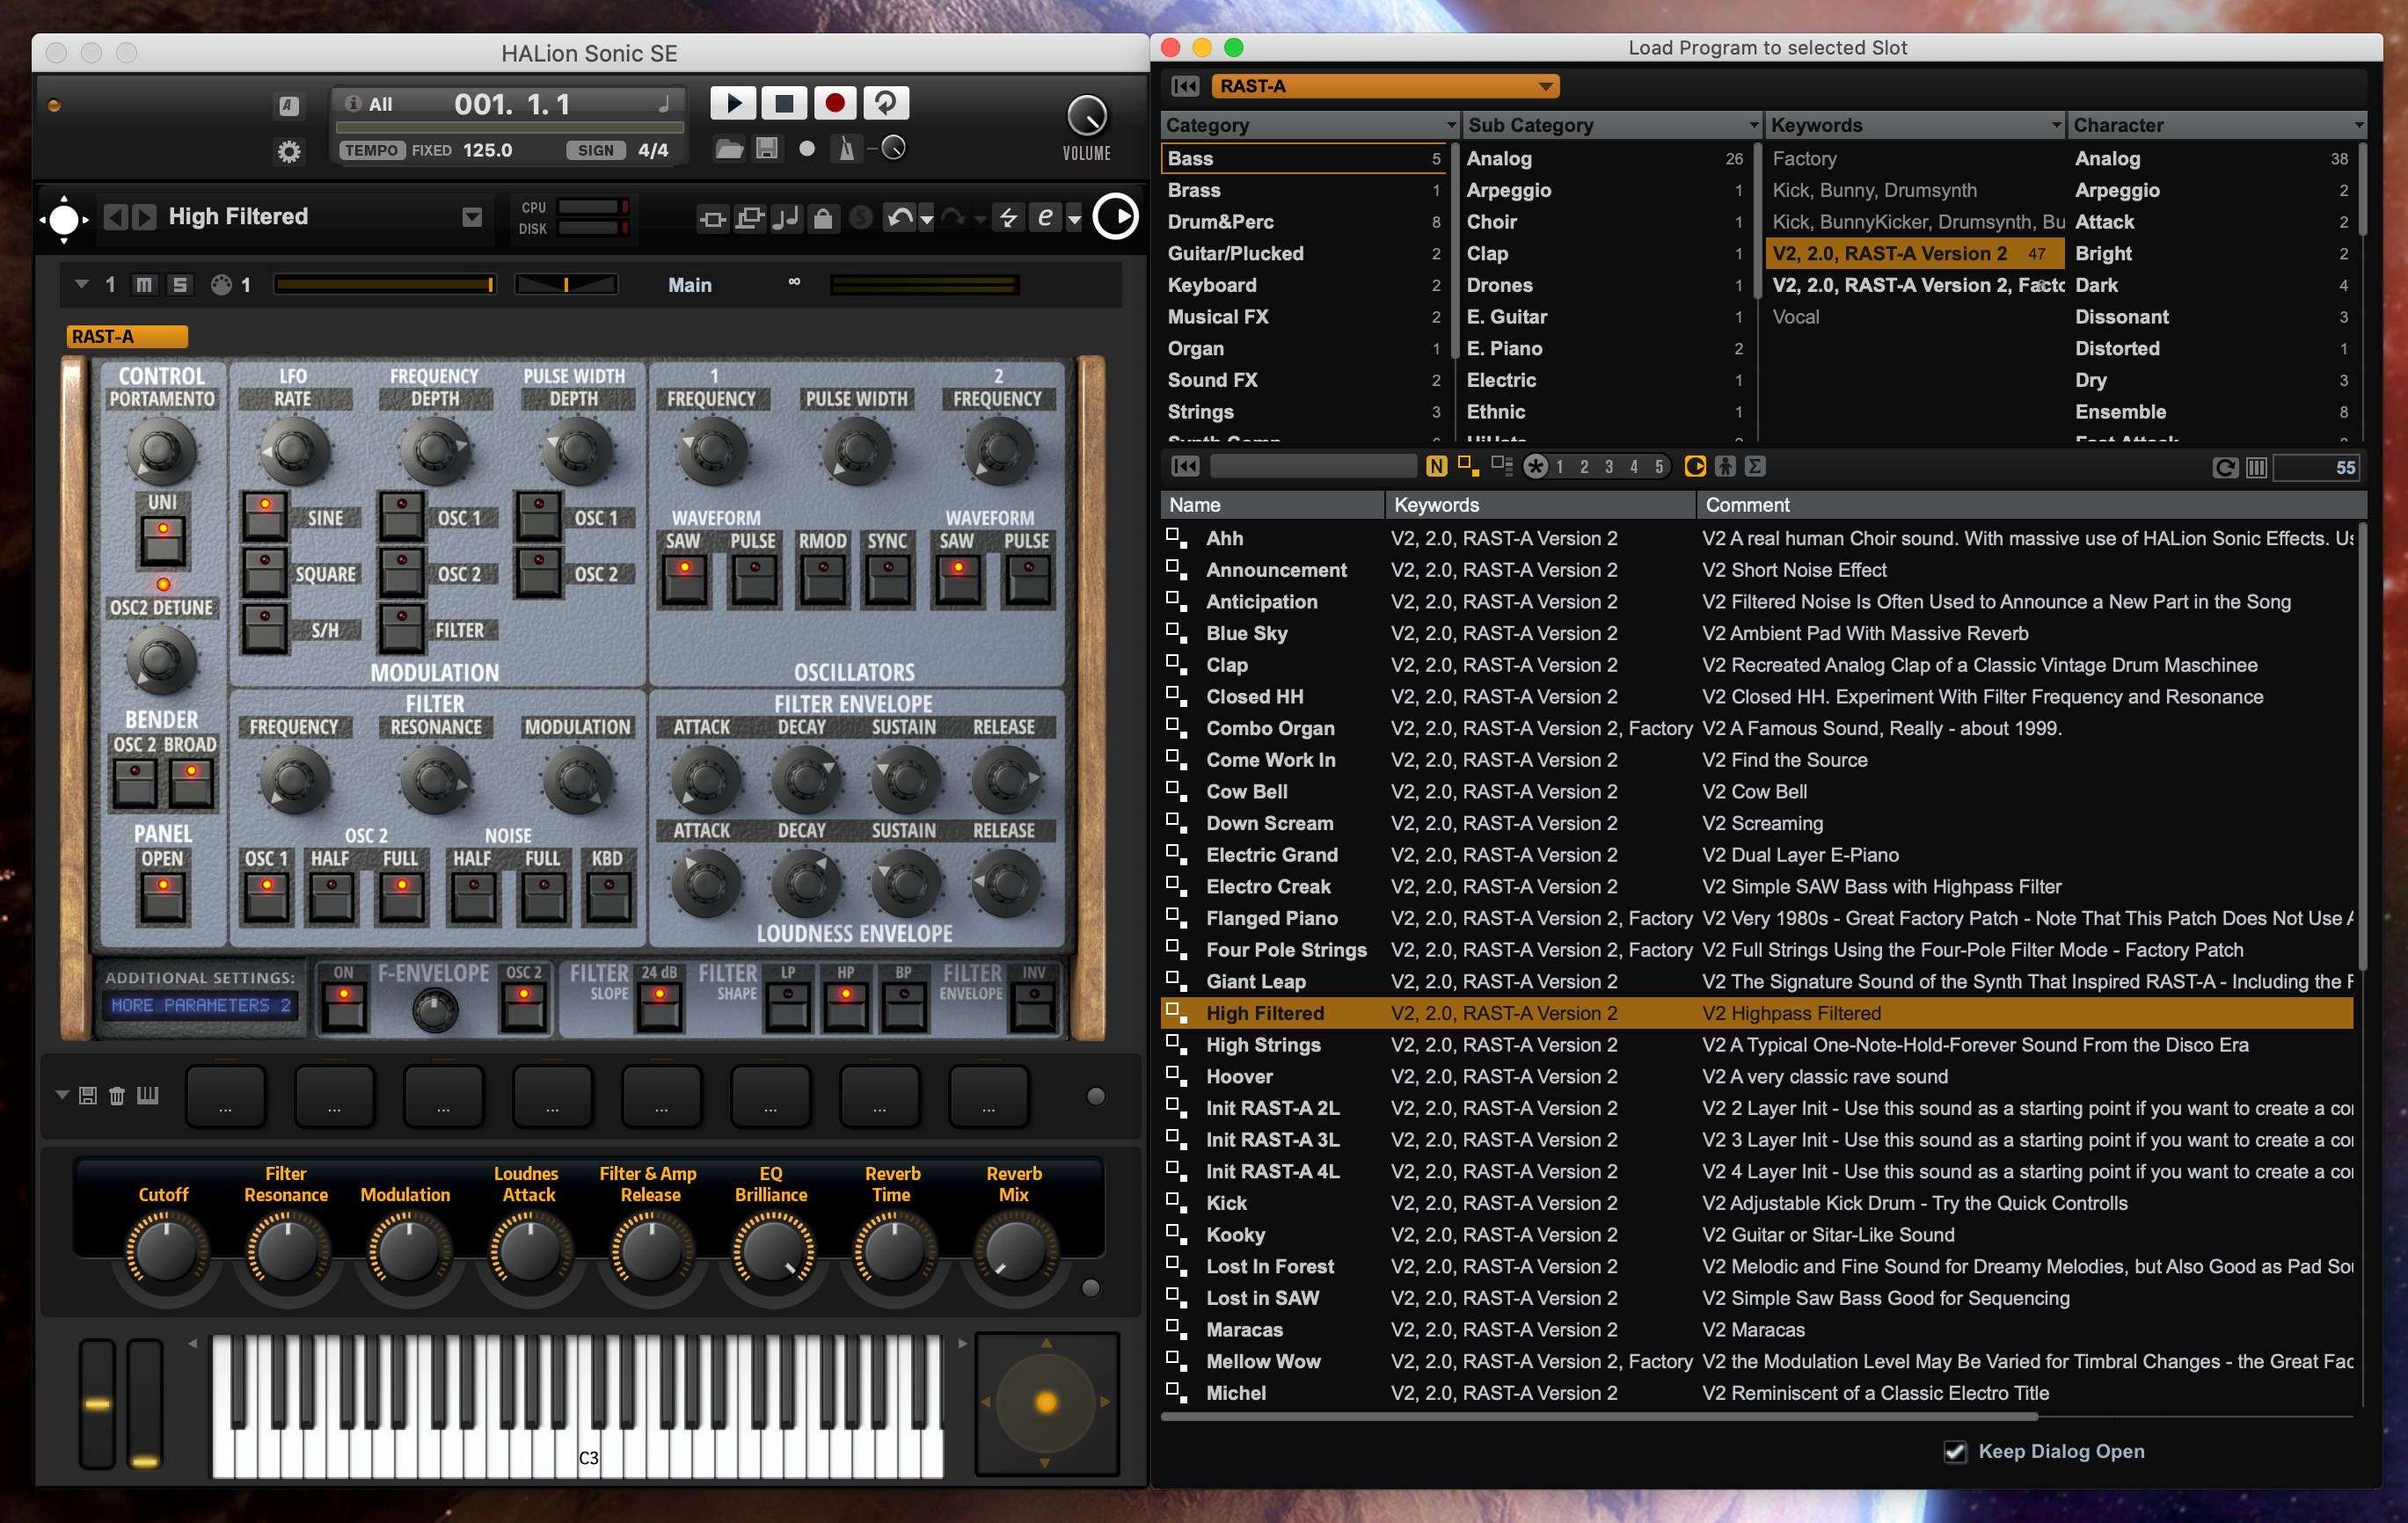The image size is (2408, 1523).
Task: Toggle the LFO SINE waveform button
Action: pos(265,517)
